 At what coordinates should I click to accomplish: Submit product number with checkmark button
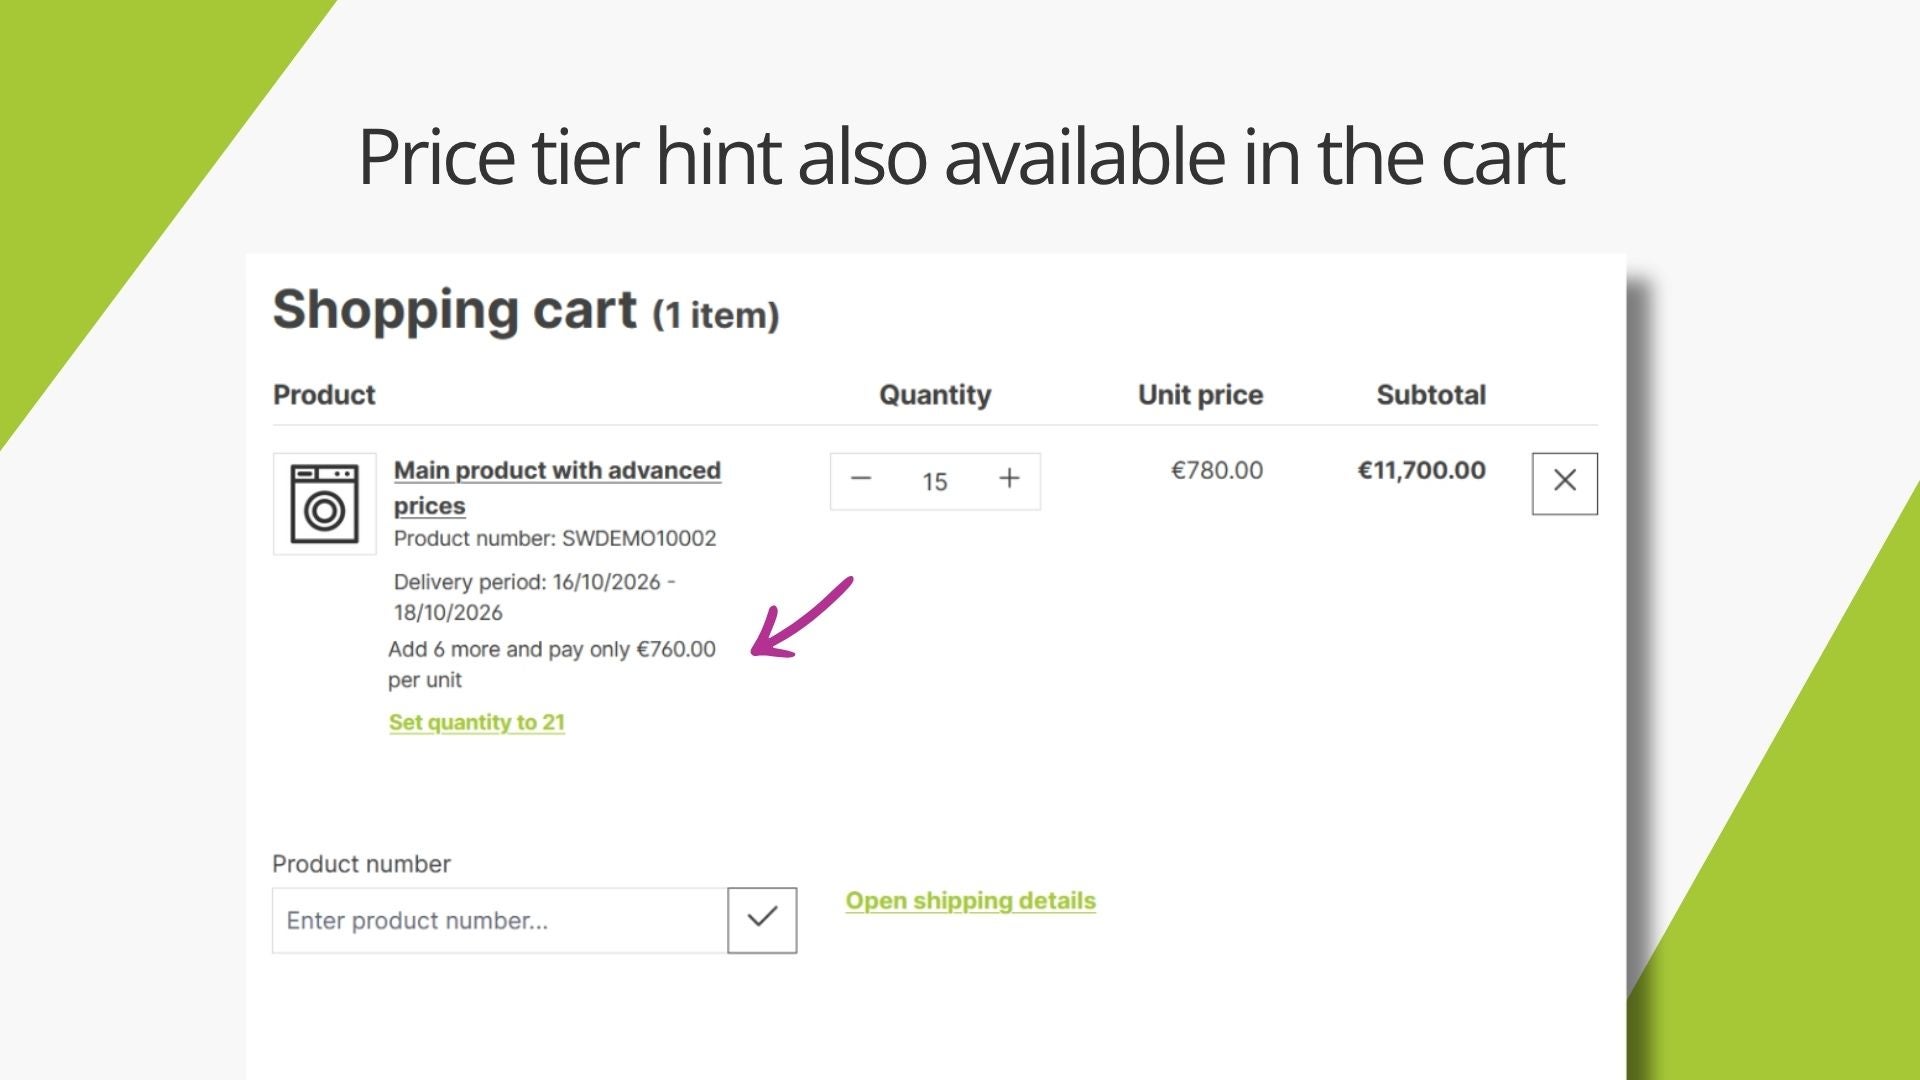tap(762, 919)
